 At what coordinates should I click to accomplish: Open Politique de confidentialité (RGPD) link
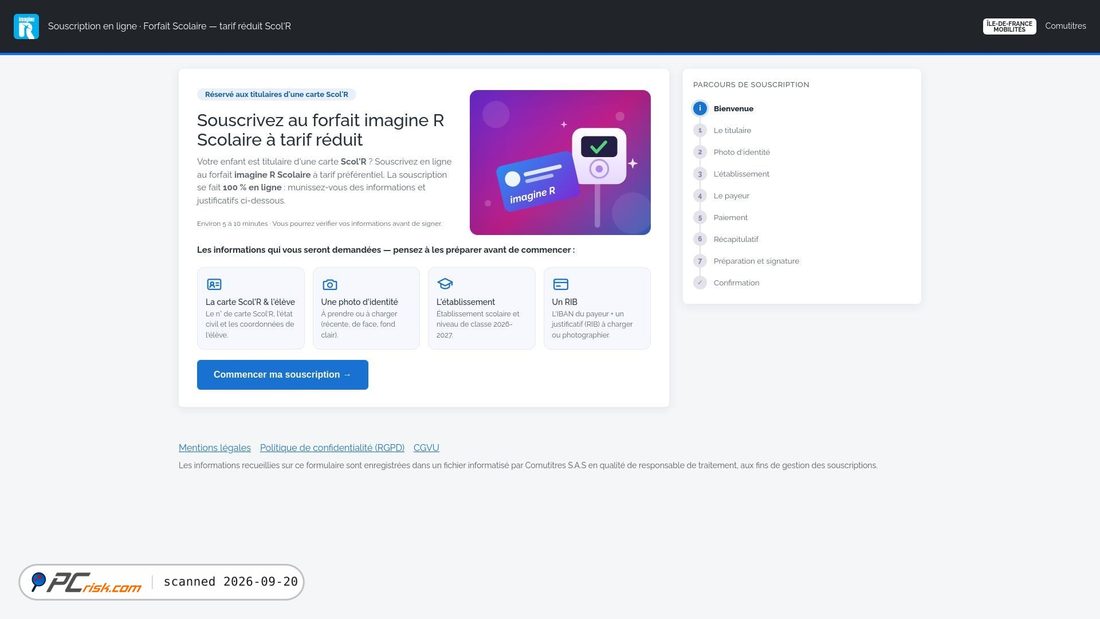click(x=332, y=448)
